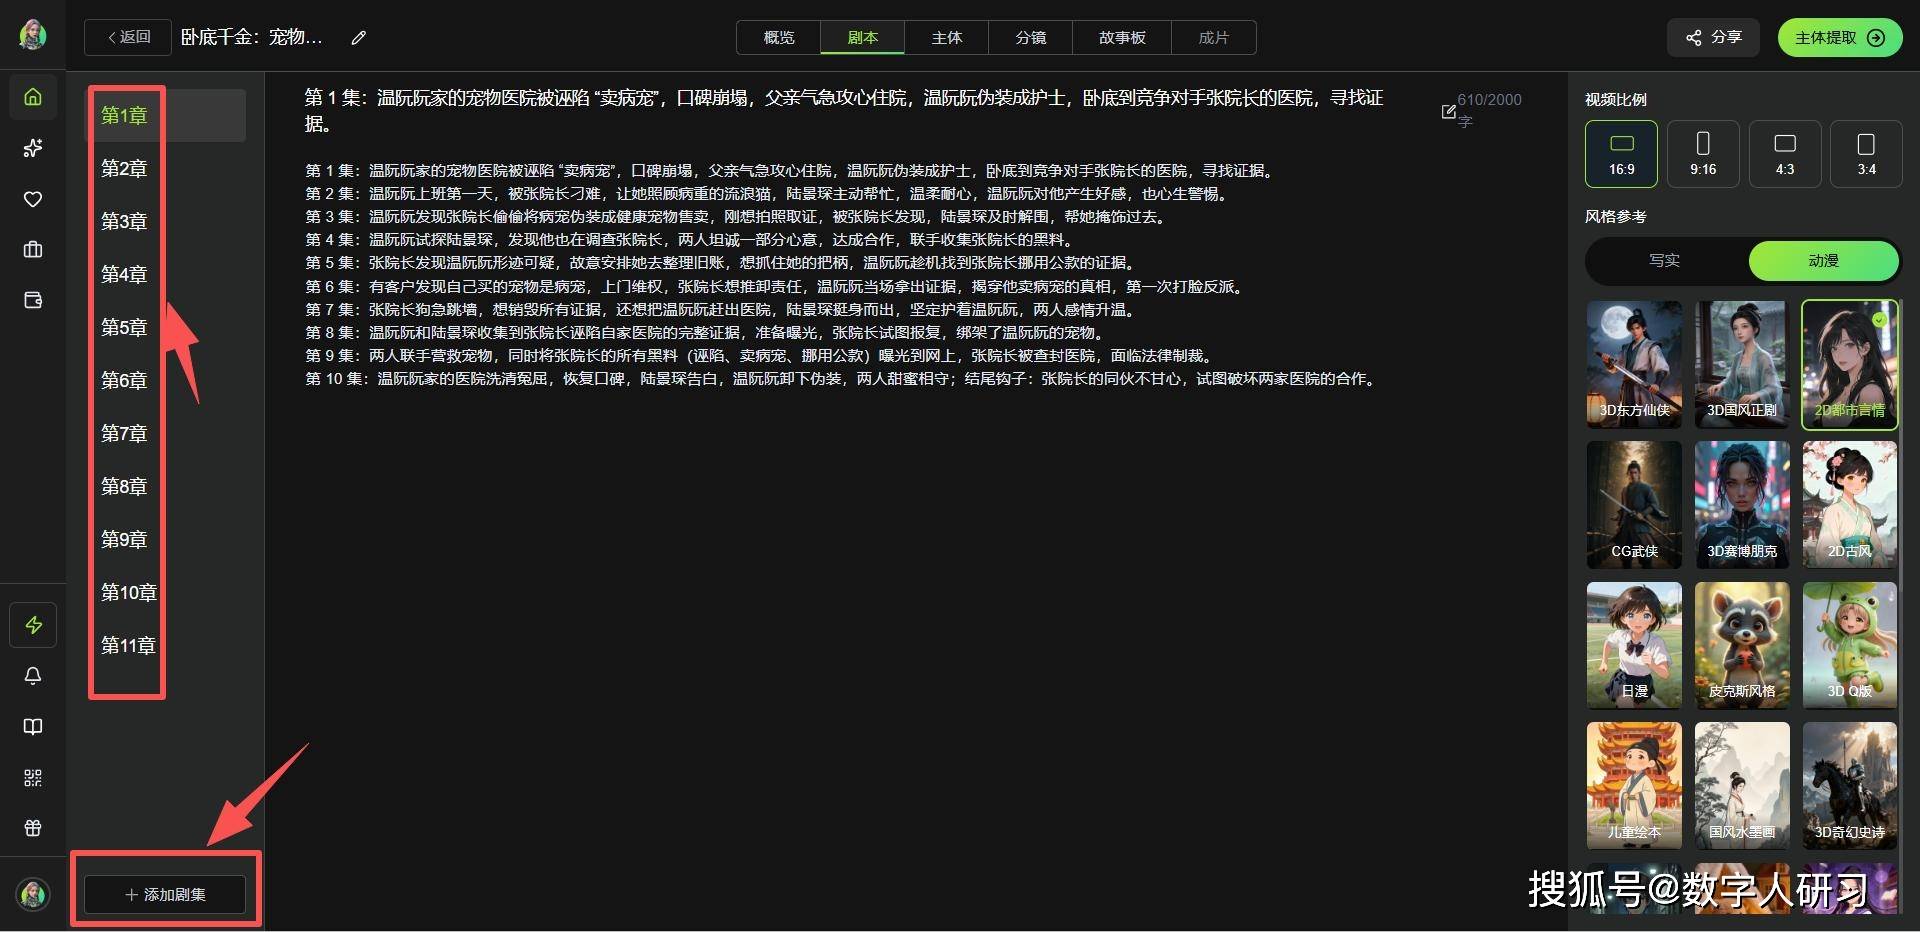Click the home icon in left sidebar
Image resolution: width=1920 pixels, height=932 pixels.
(x=33, y=97)
